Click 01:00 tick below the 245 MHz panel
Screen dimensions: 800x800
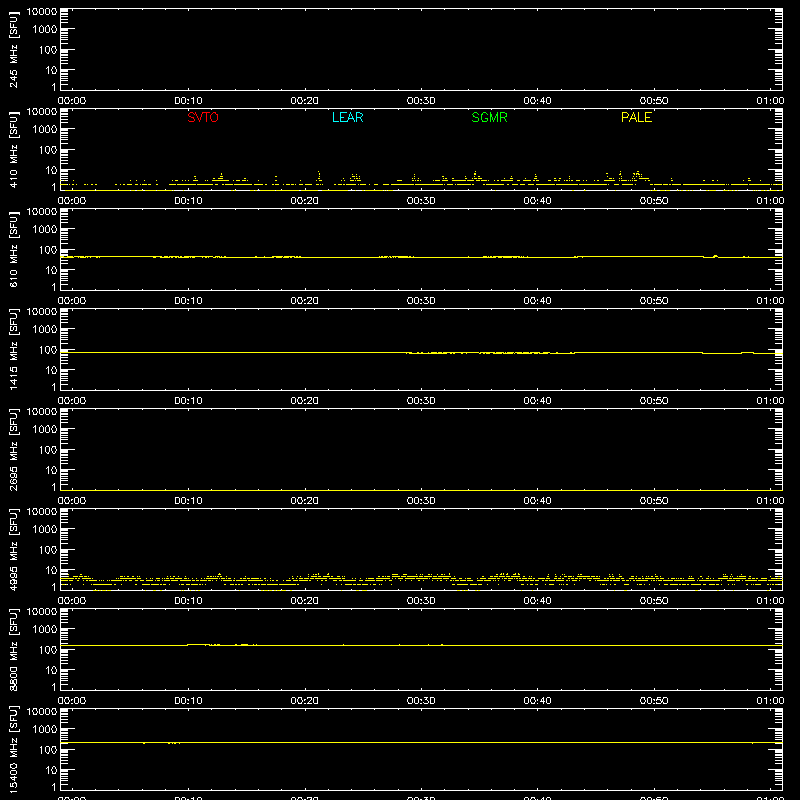pyautogui.click(x=770, y=101)
